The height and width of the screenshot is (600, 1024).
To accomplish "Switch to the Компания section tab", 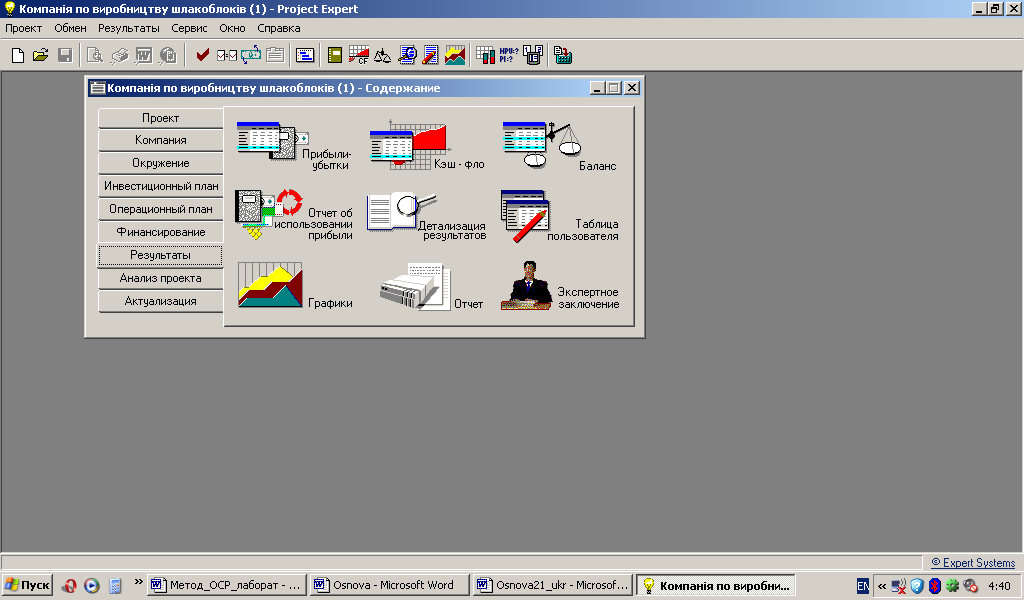I will point(161,140).
